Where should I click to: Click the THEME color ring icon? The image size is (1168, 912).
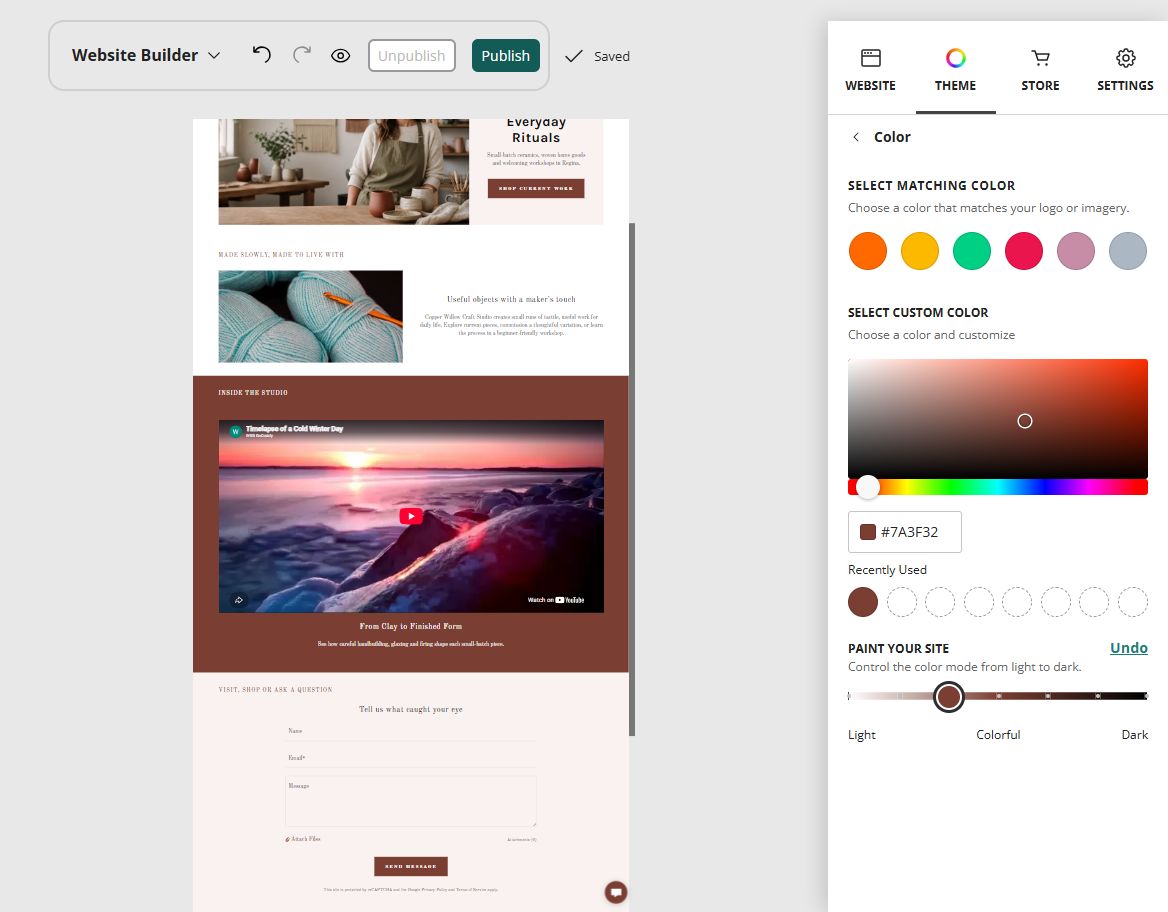(956, 57)
